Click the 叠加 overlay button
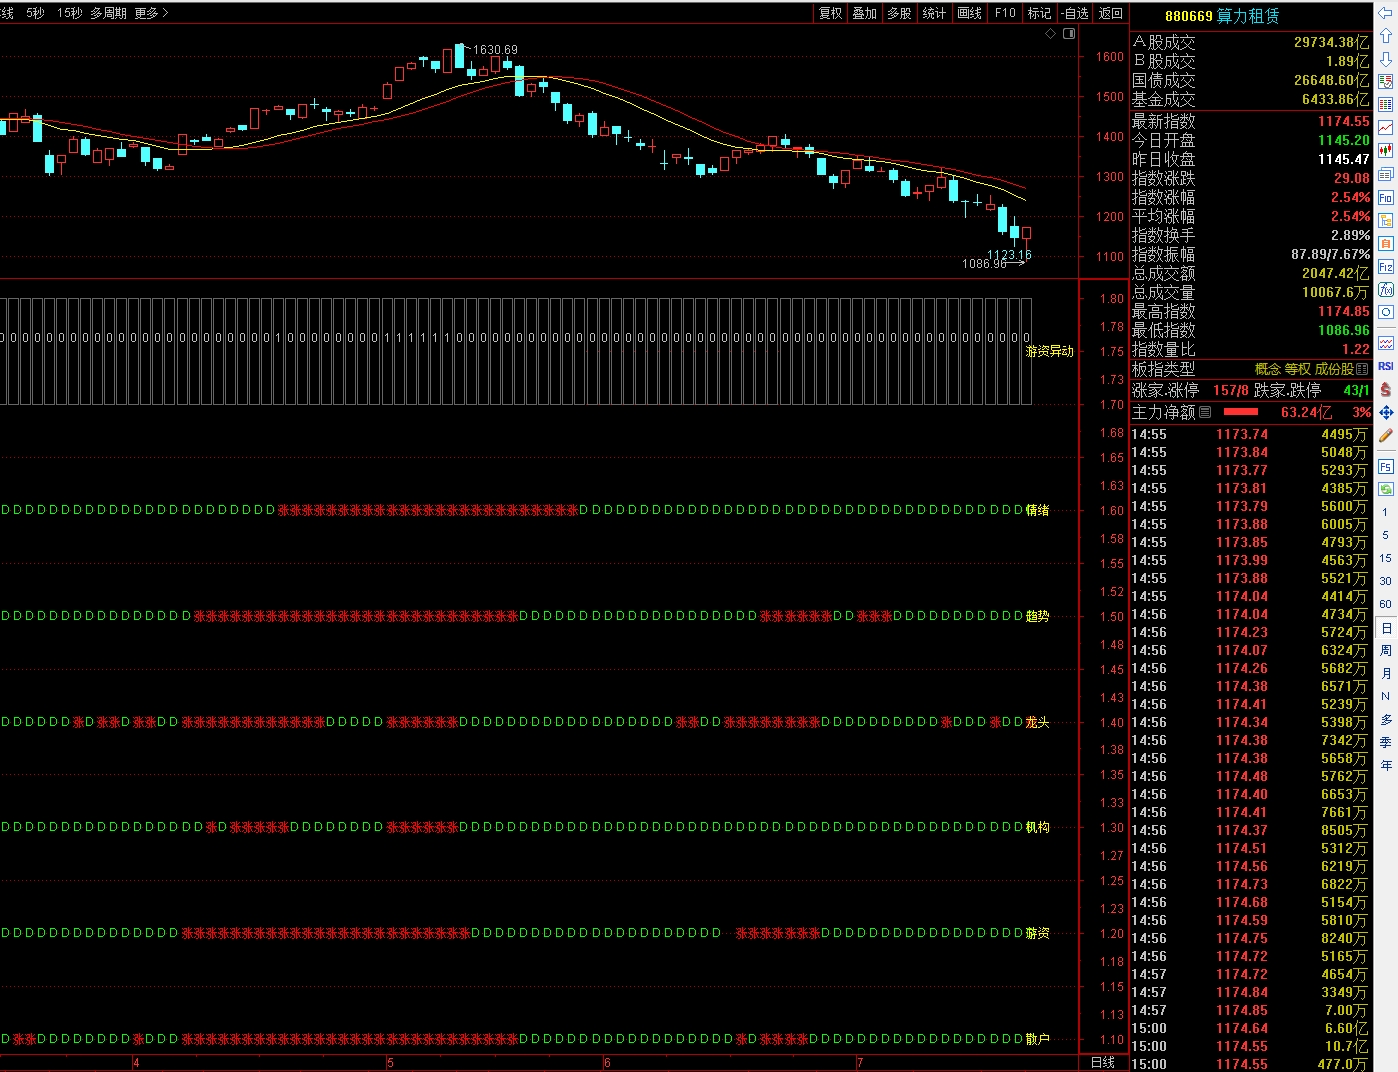The image size is (1398, 1072). (x=864, y=13)
